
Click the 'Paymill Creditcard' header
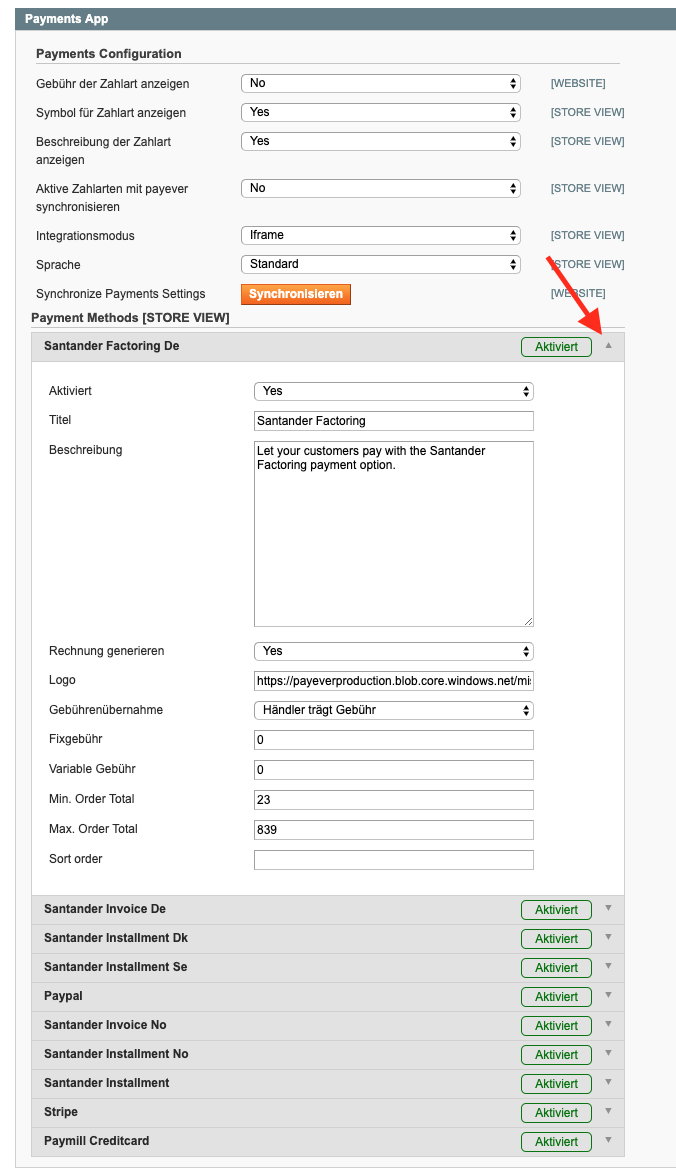328,1142
